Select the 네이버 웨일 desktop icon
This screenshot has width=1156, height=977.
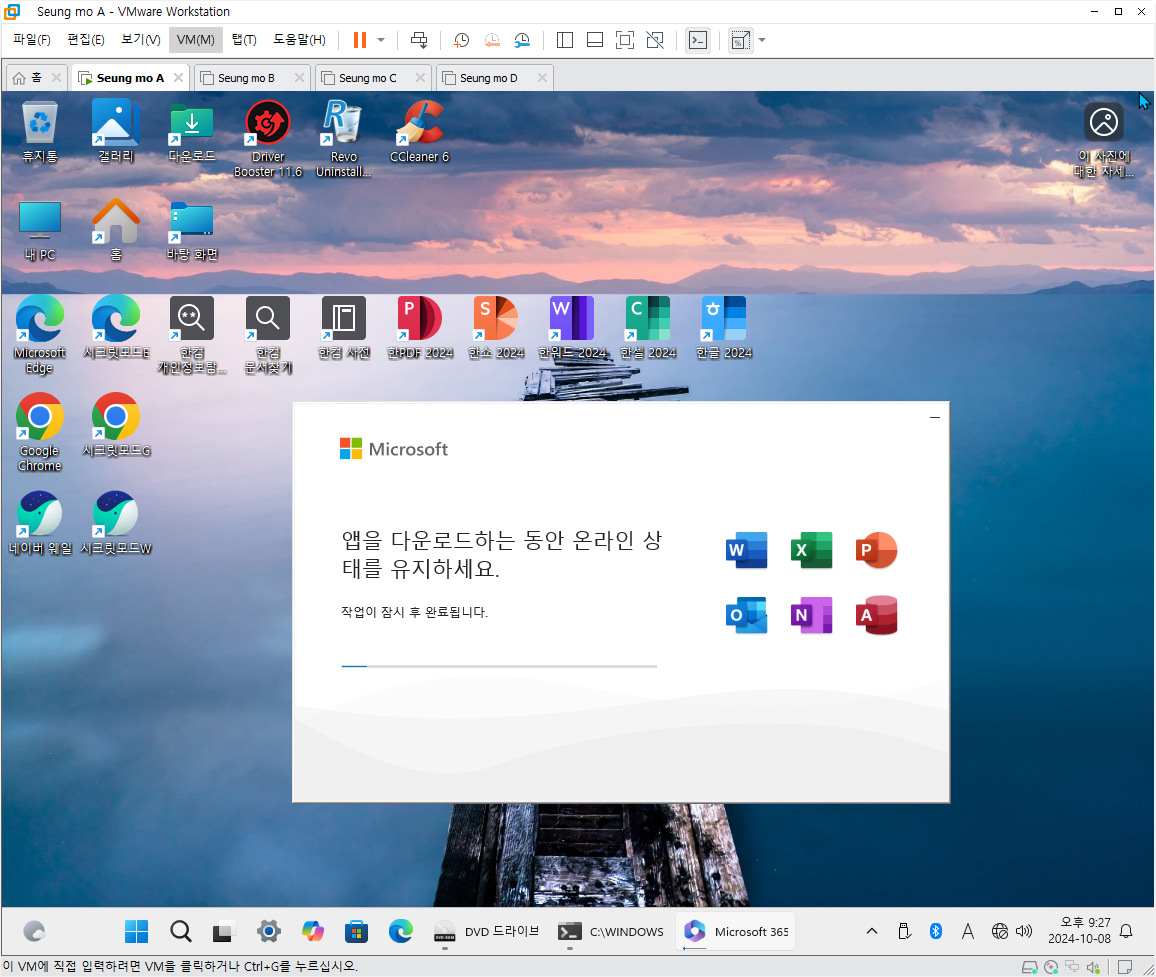click(40, 524)
